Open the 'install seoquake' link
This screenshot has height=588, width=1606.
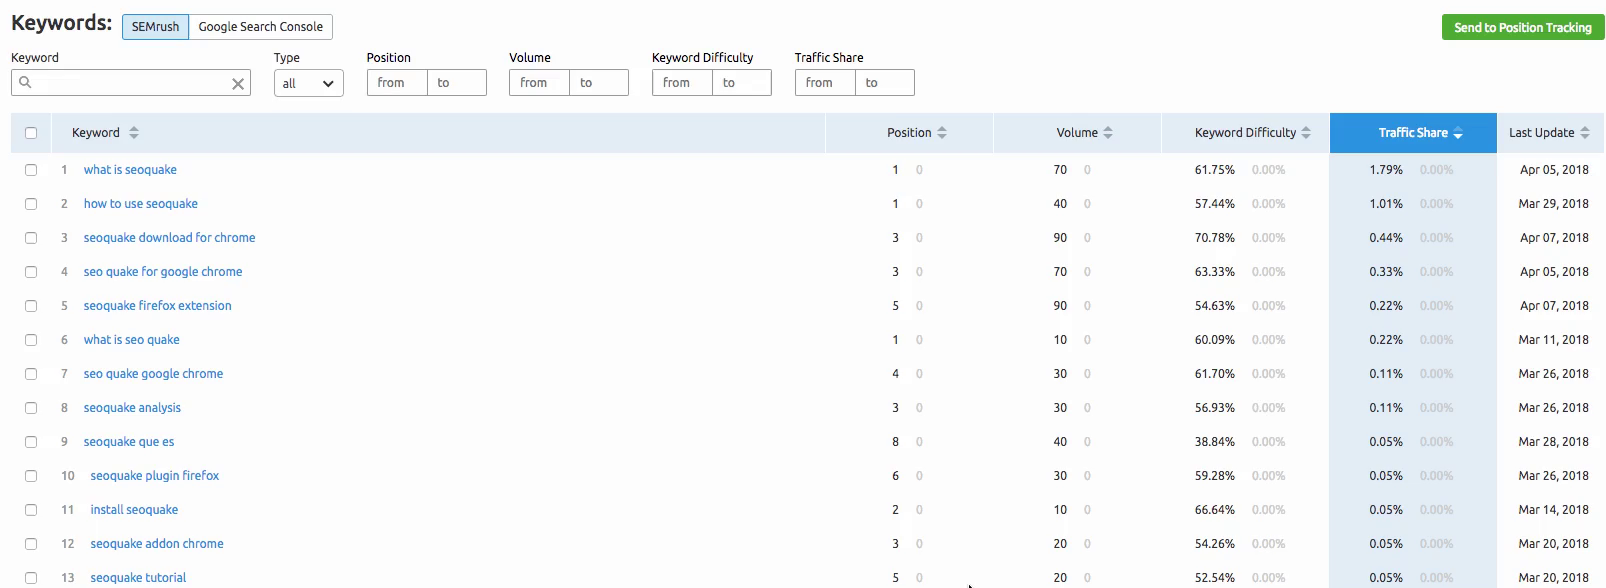(134, 510)
